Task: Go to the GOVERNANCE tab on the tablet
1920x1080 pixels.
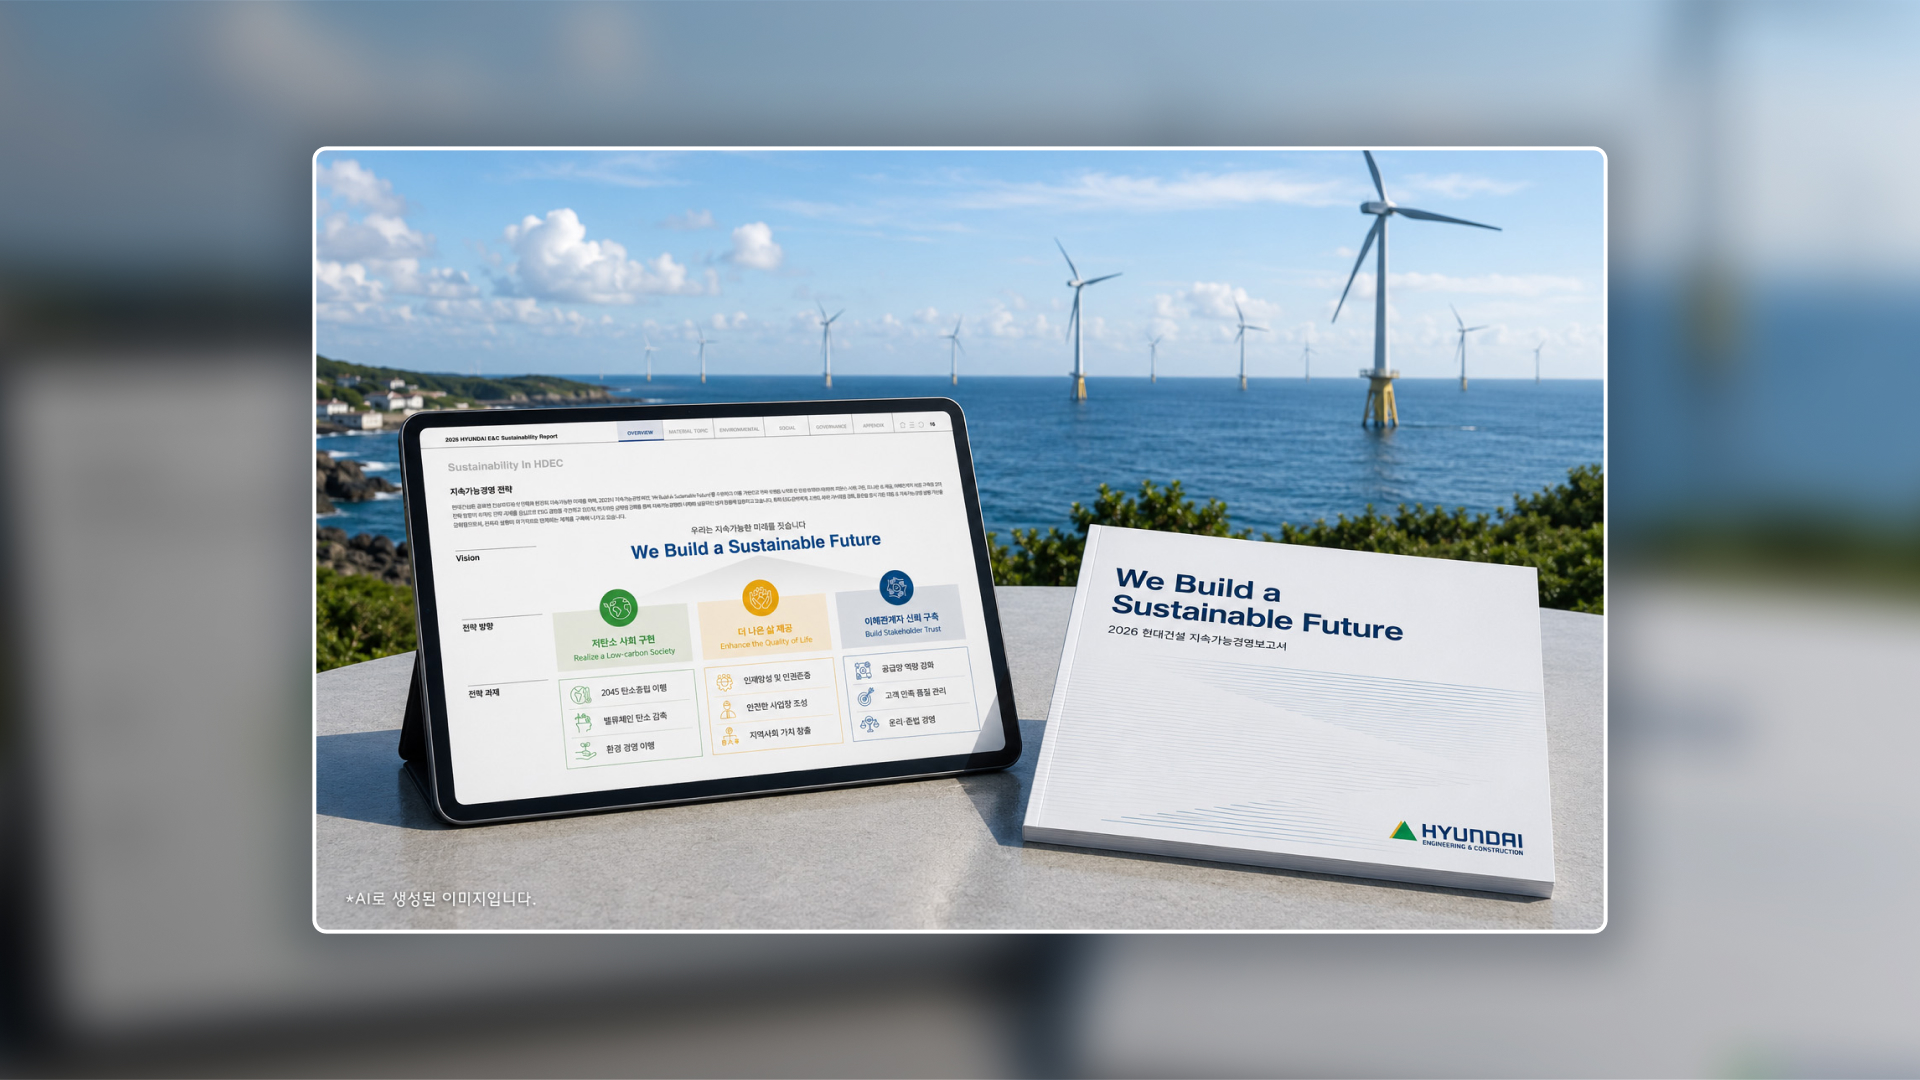Action: click(x=831, y=426)
